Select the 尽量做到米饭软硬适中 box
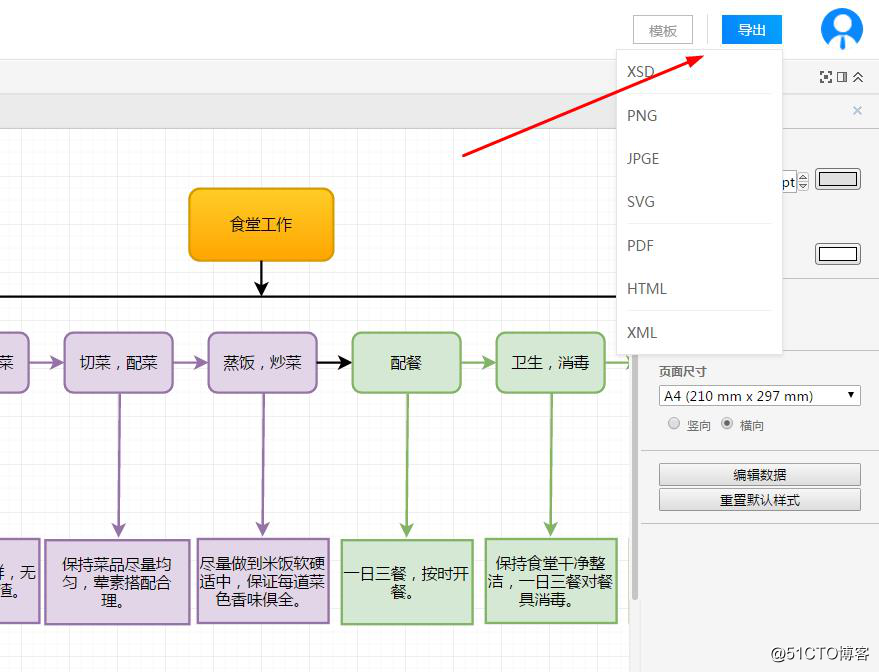 263,581
